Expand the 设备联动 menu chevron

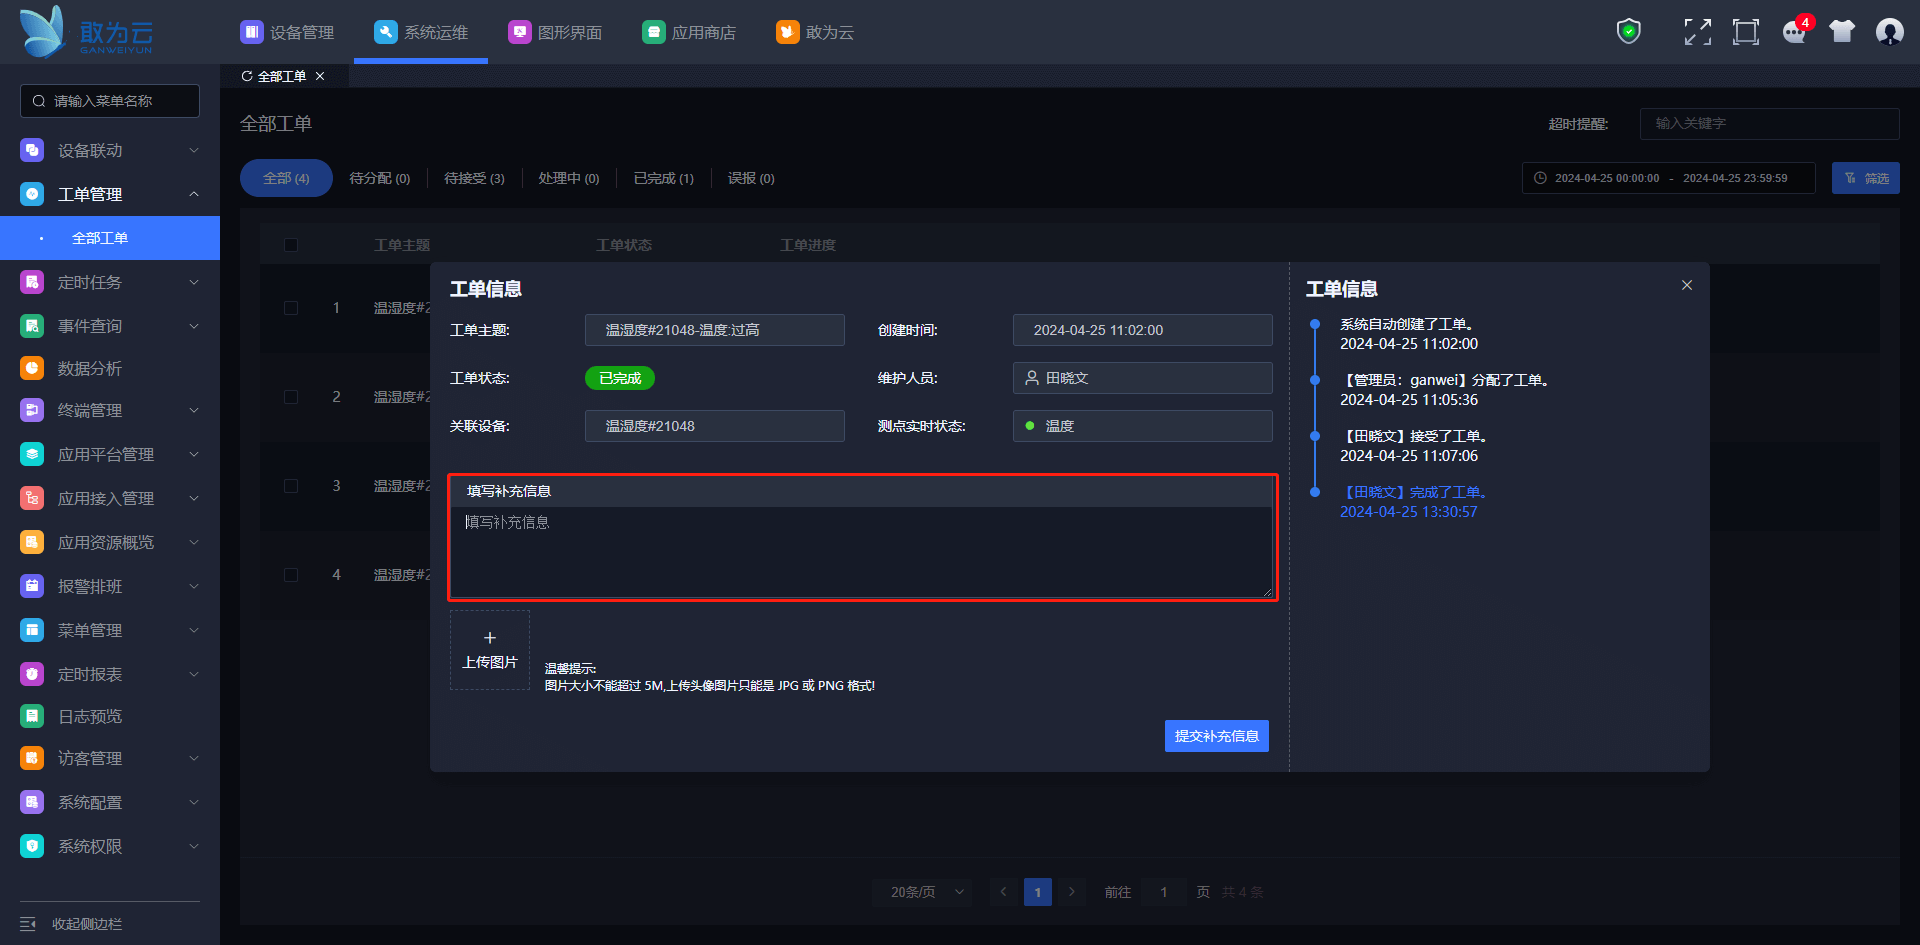[194, 150]
